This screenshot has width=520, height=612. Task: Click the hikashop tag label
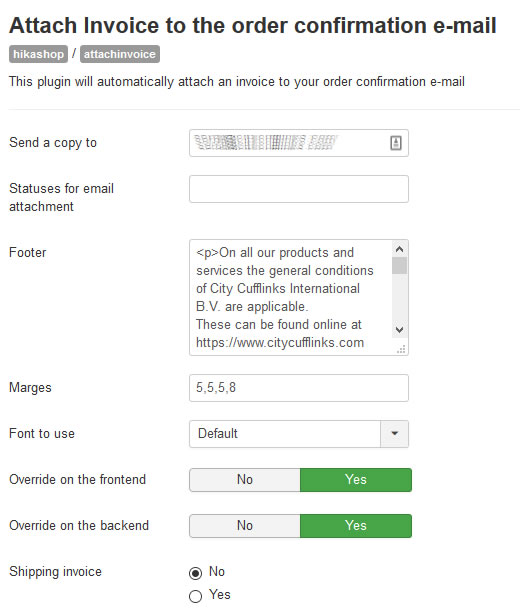(x=38, y=54)
